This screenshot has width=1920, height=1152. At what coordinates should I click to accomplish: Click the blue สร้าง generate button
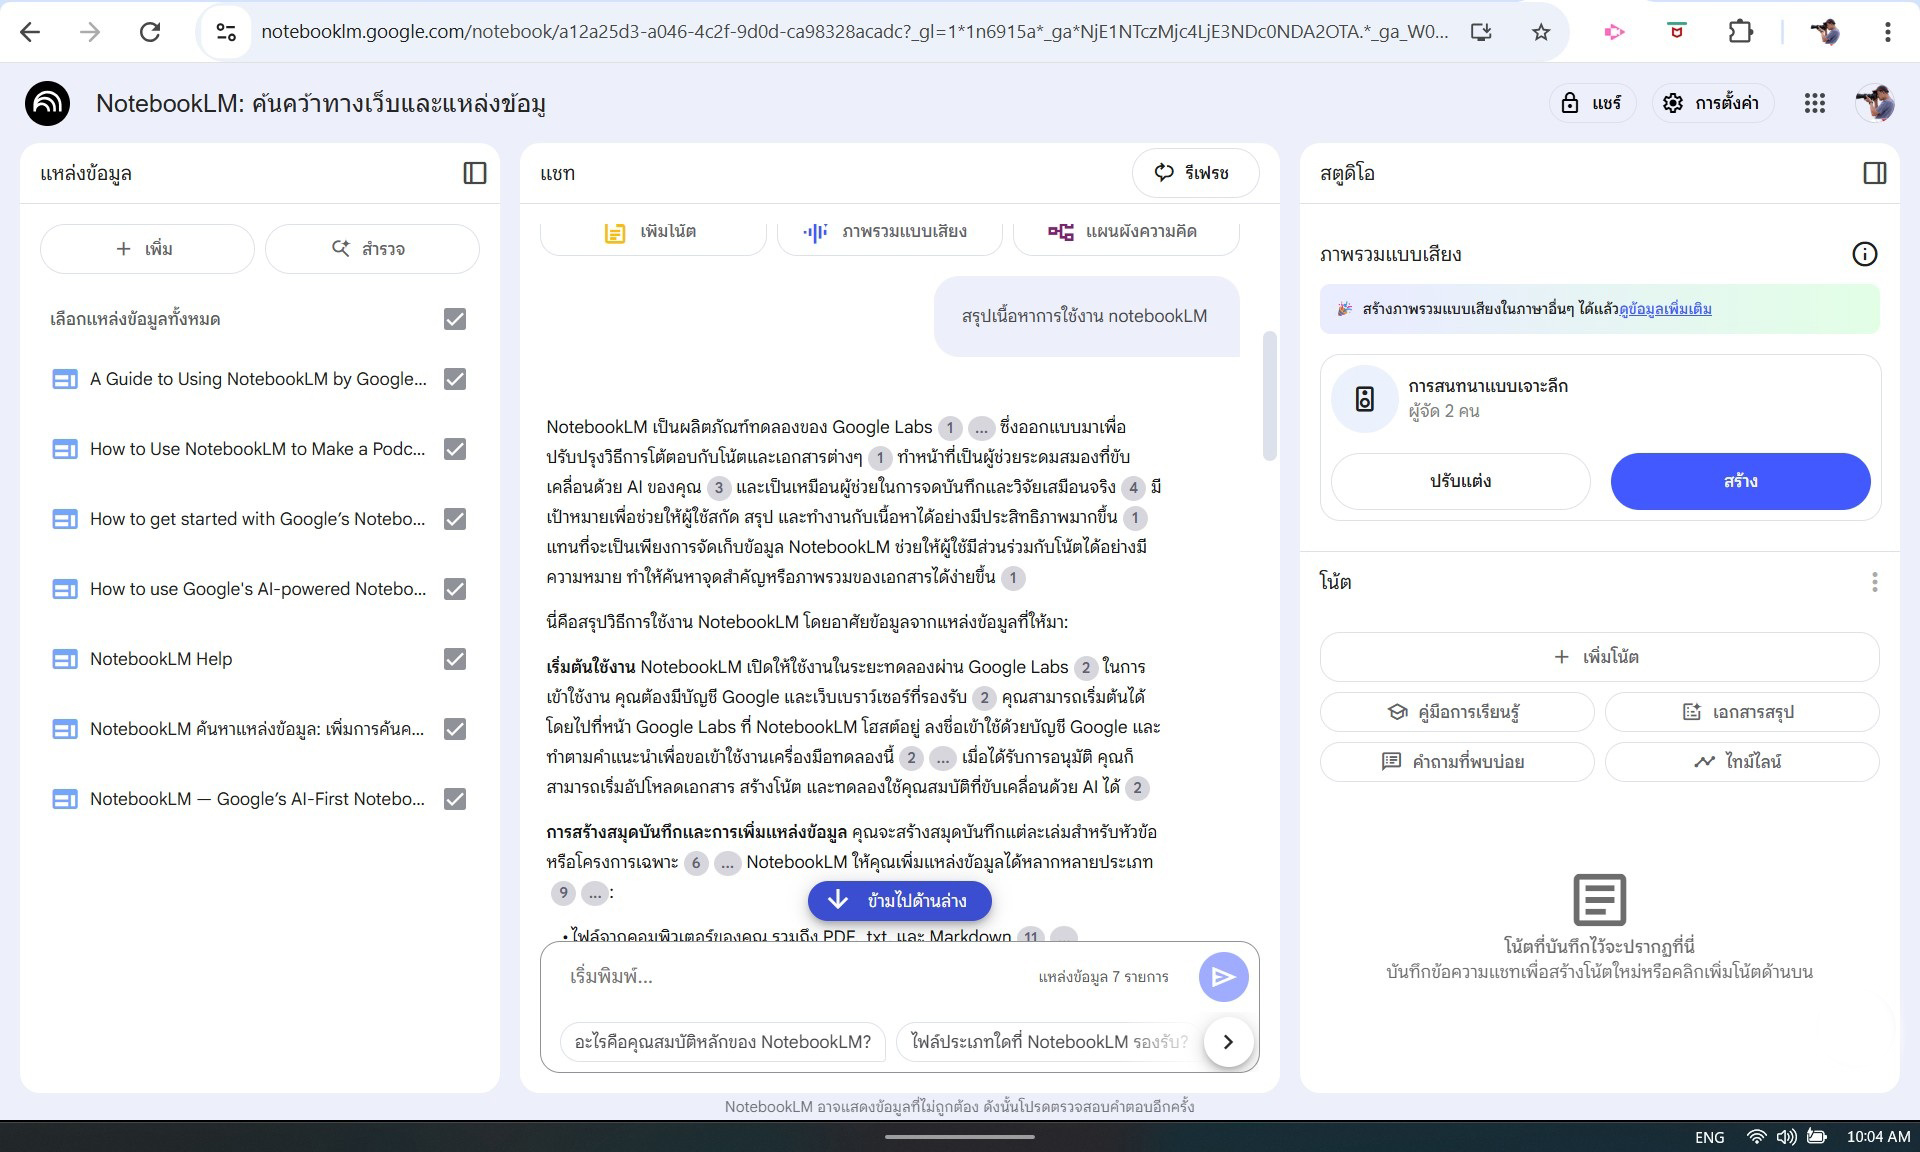click(x=1740, y=481)
